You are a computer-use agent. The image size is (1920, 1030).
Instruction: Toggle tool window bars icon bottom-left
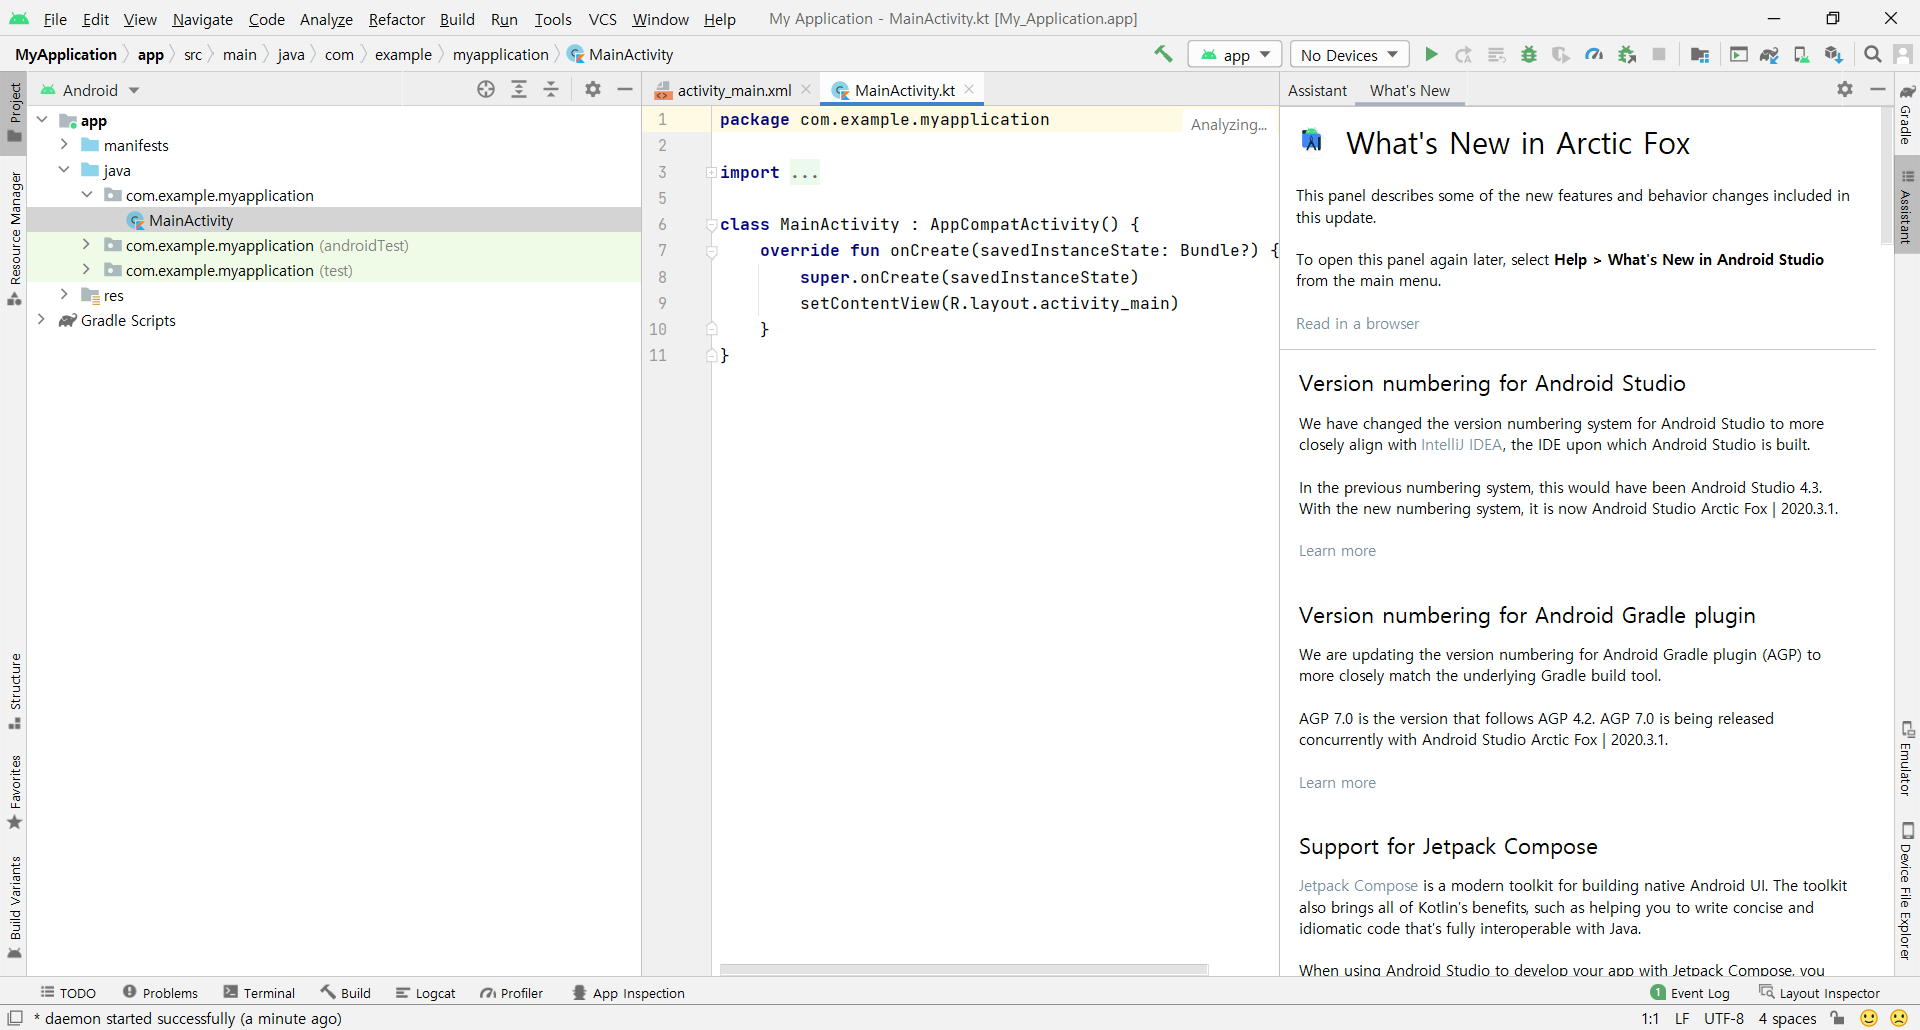(15, 1018)
